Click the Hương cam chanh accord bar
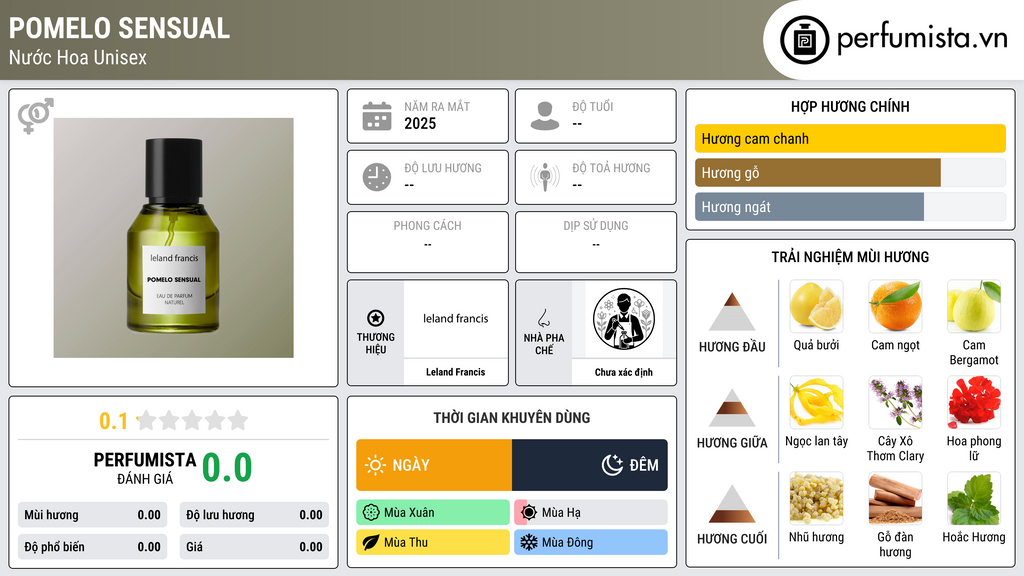The image size is (1024, 576). [850, 138]
